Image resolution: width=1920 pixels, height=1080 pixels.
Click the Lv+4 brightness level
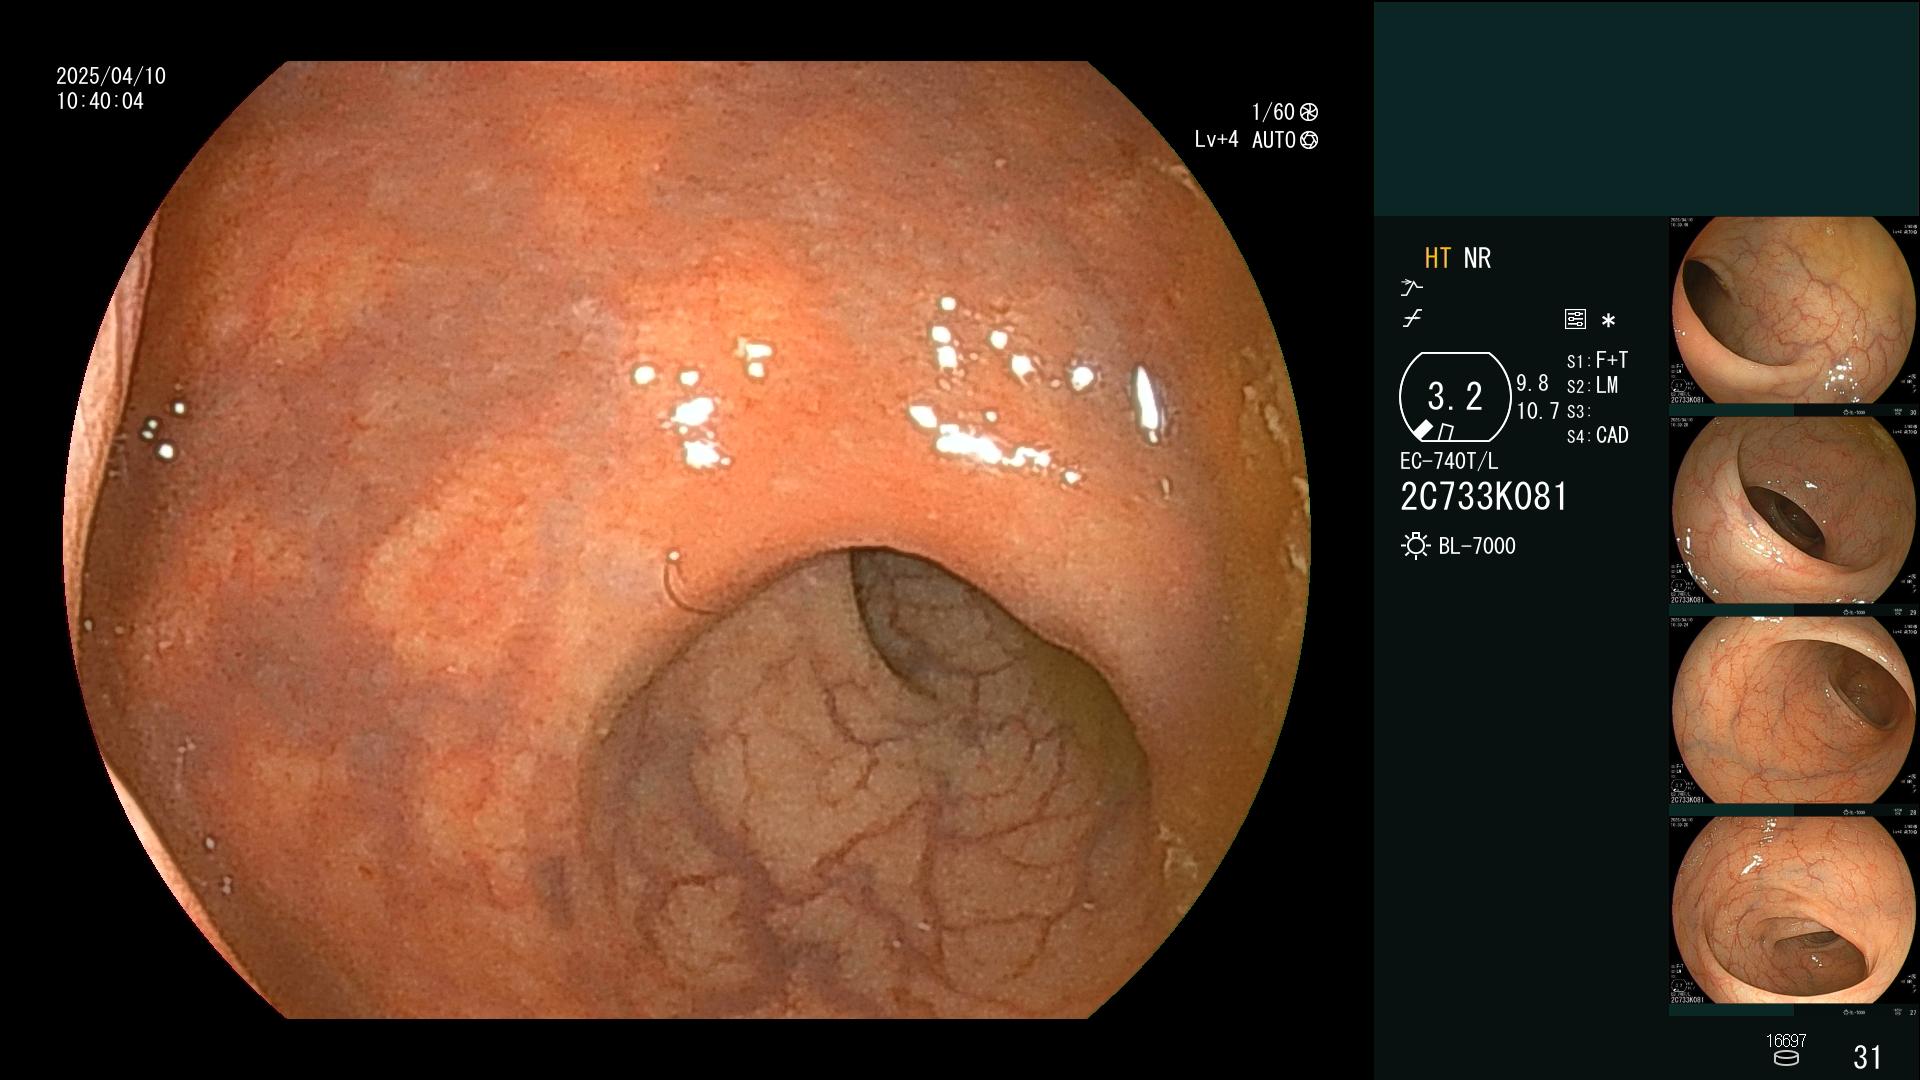coord(1216,140)
